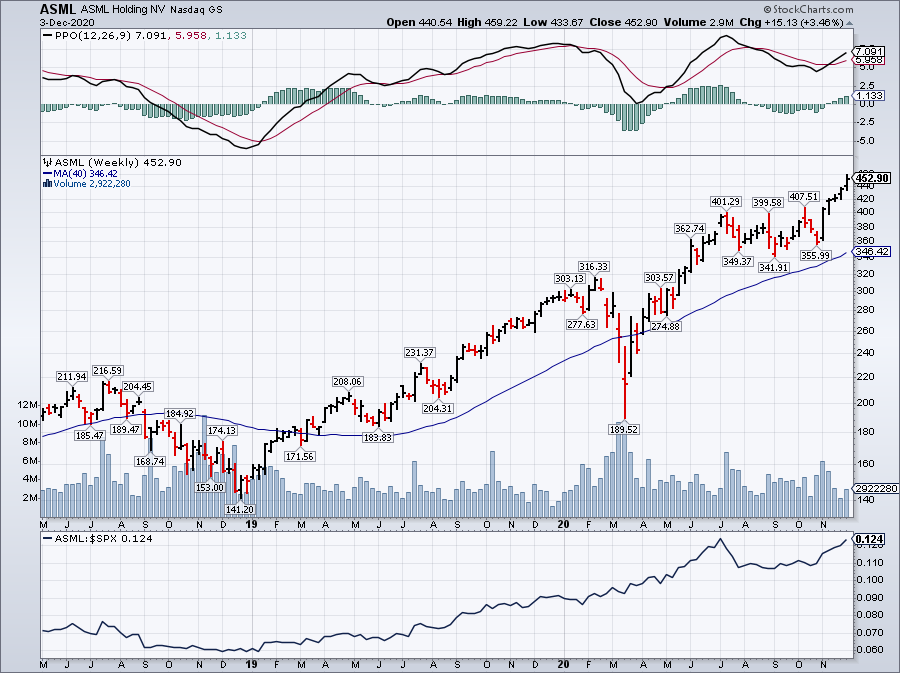Click the bar-chart icon before ASML (Weekly)
Screen dimensions: 900x673
pyautogui.click(x=48, y=162)
